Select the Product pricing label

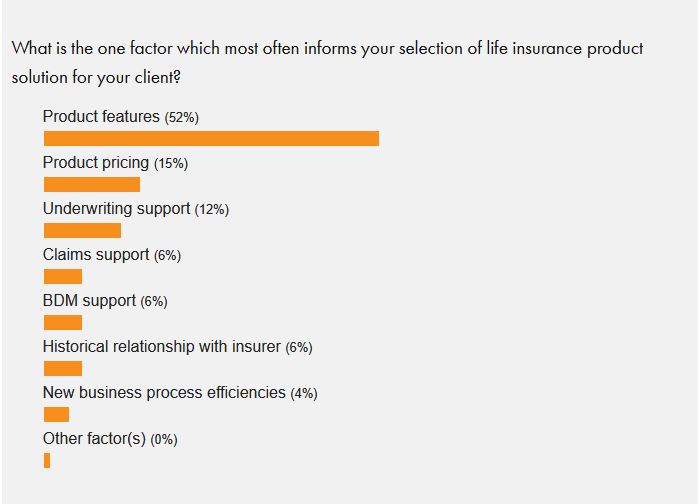[x=96, y=163]
